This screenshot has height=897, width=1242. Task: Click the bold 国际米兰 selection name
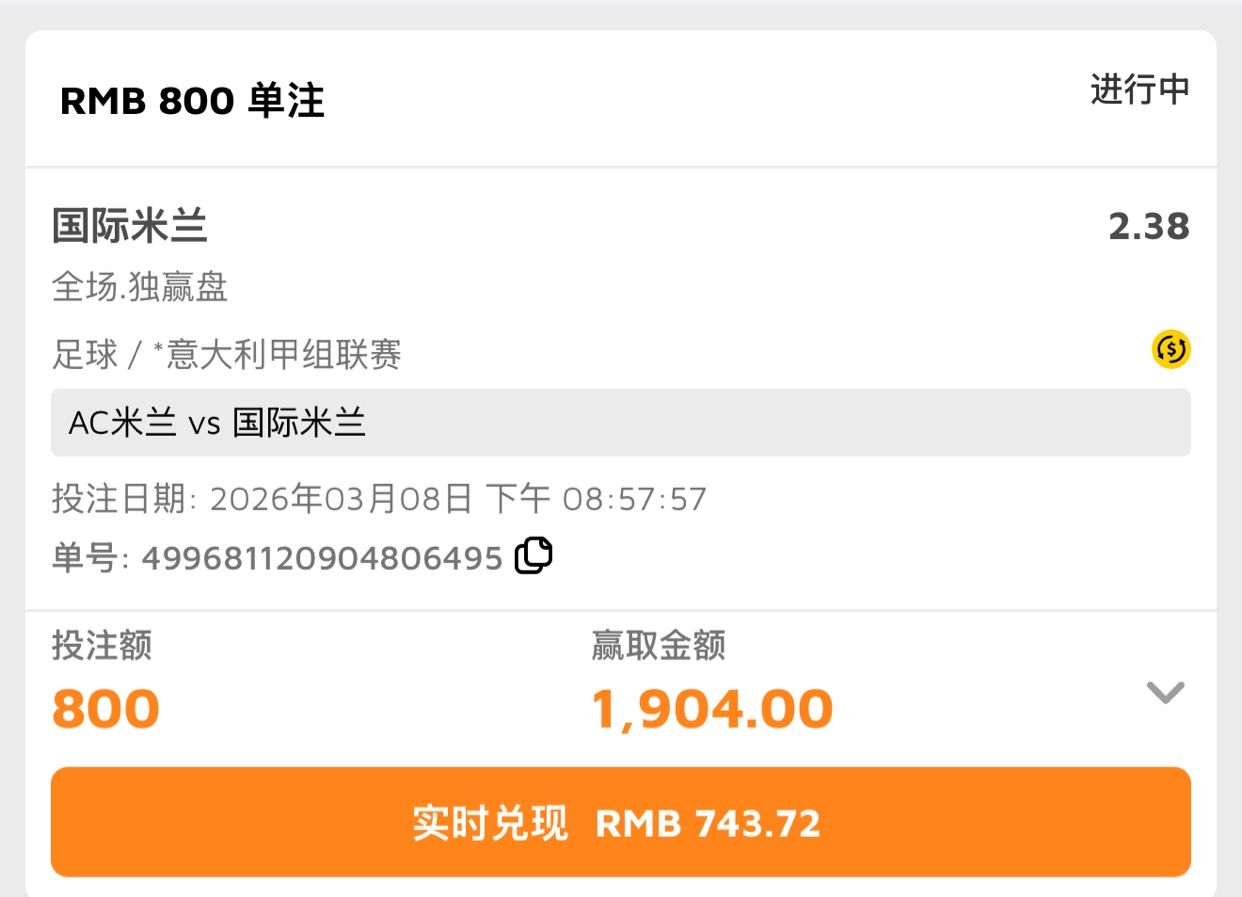pos(130,227)
